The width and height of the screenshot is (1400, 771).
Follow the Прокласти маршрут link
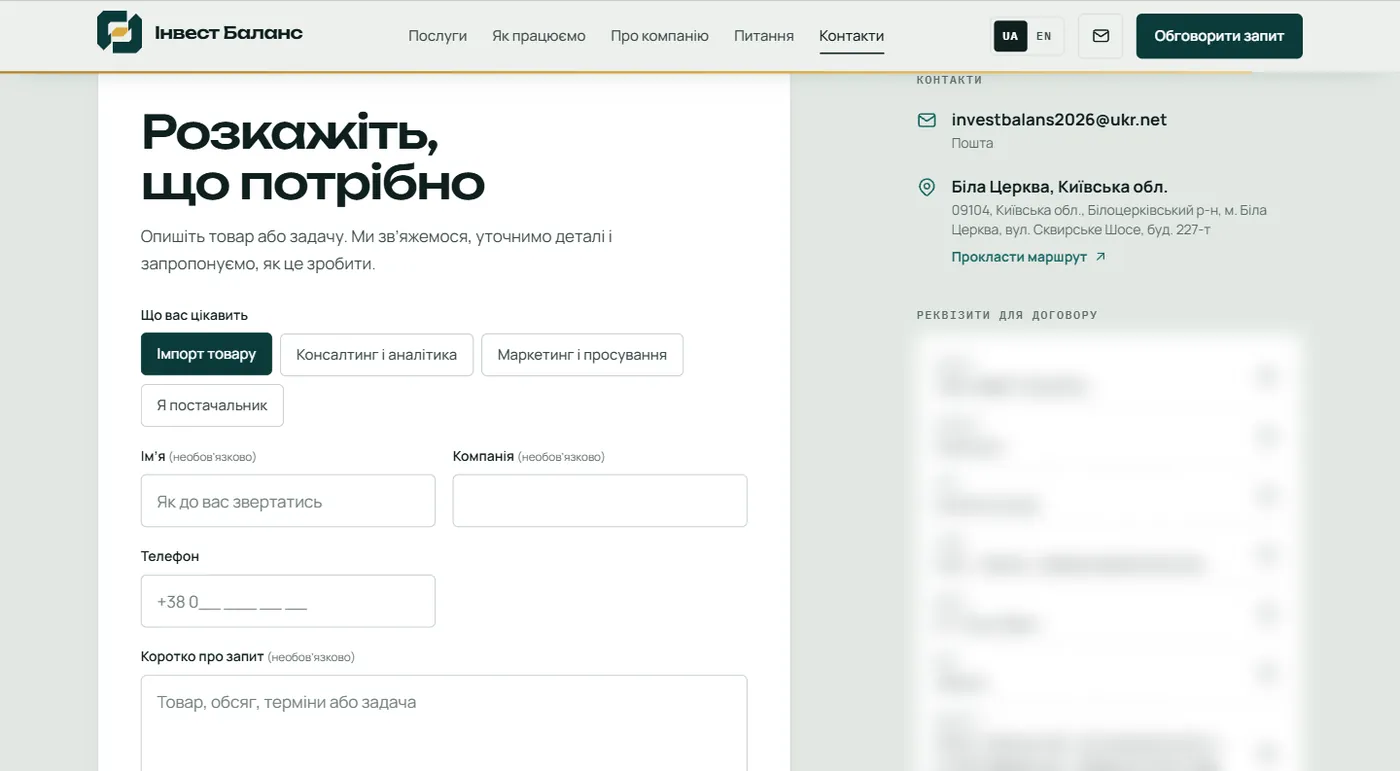pos(1029,257)
